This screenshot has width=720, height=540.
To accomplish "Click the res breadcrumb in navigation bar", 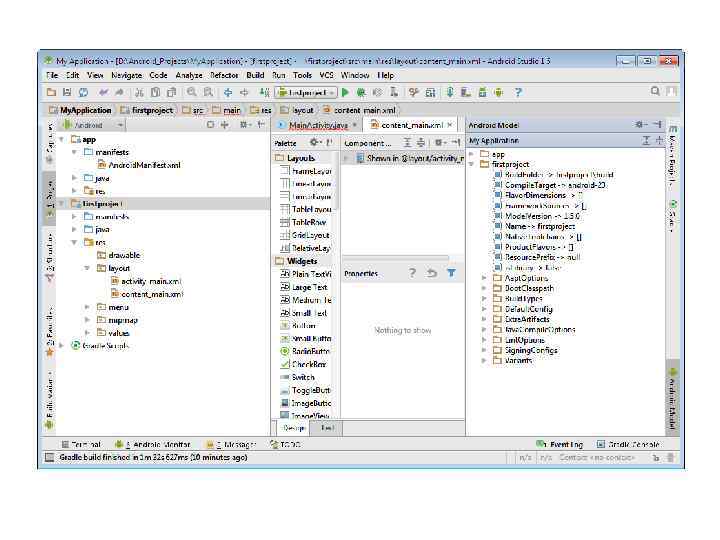I will click(x=262, y=110).
